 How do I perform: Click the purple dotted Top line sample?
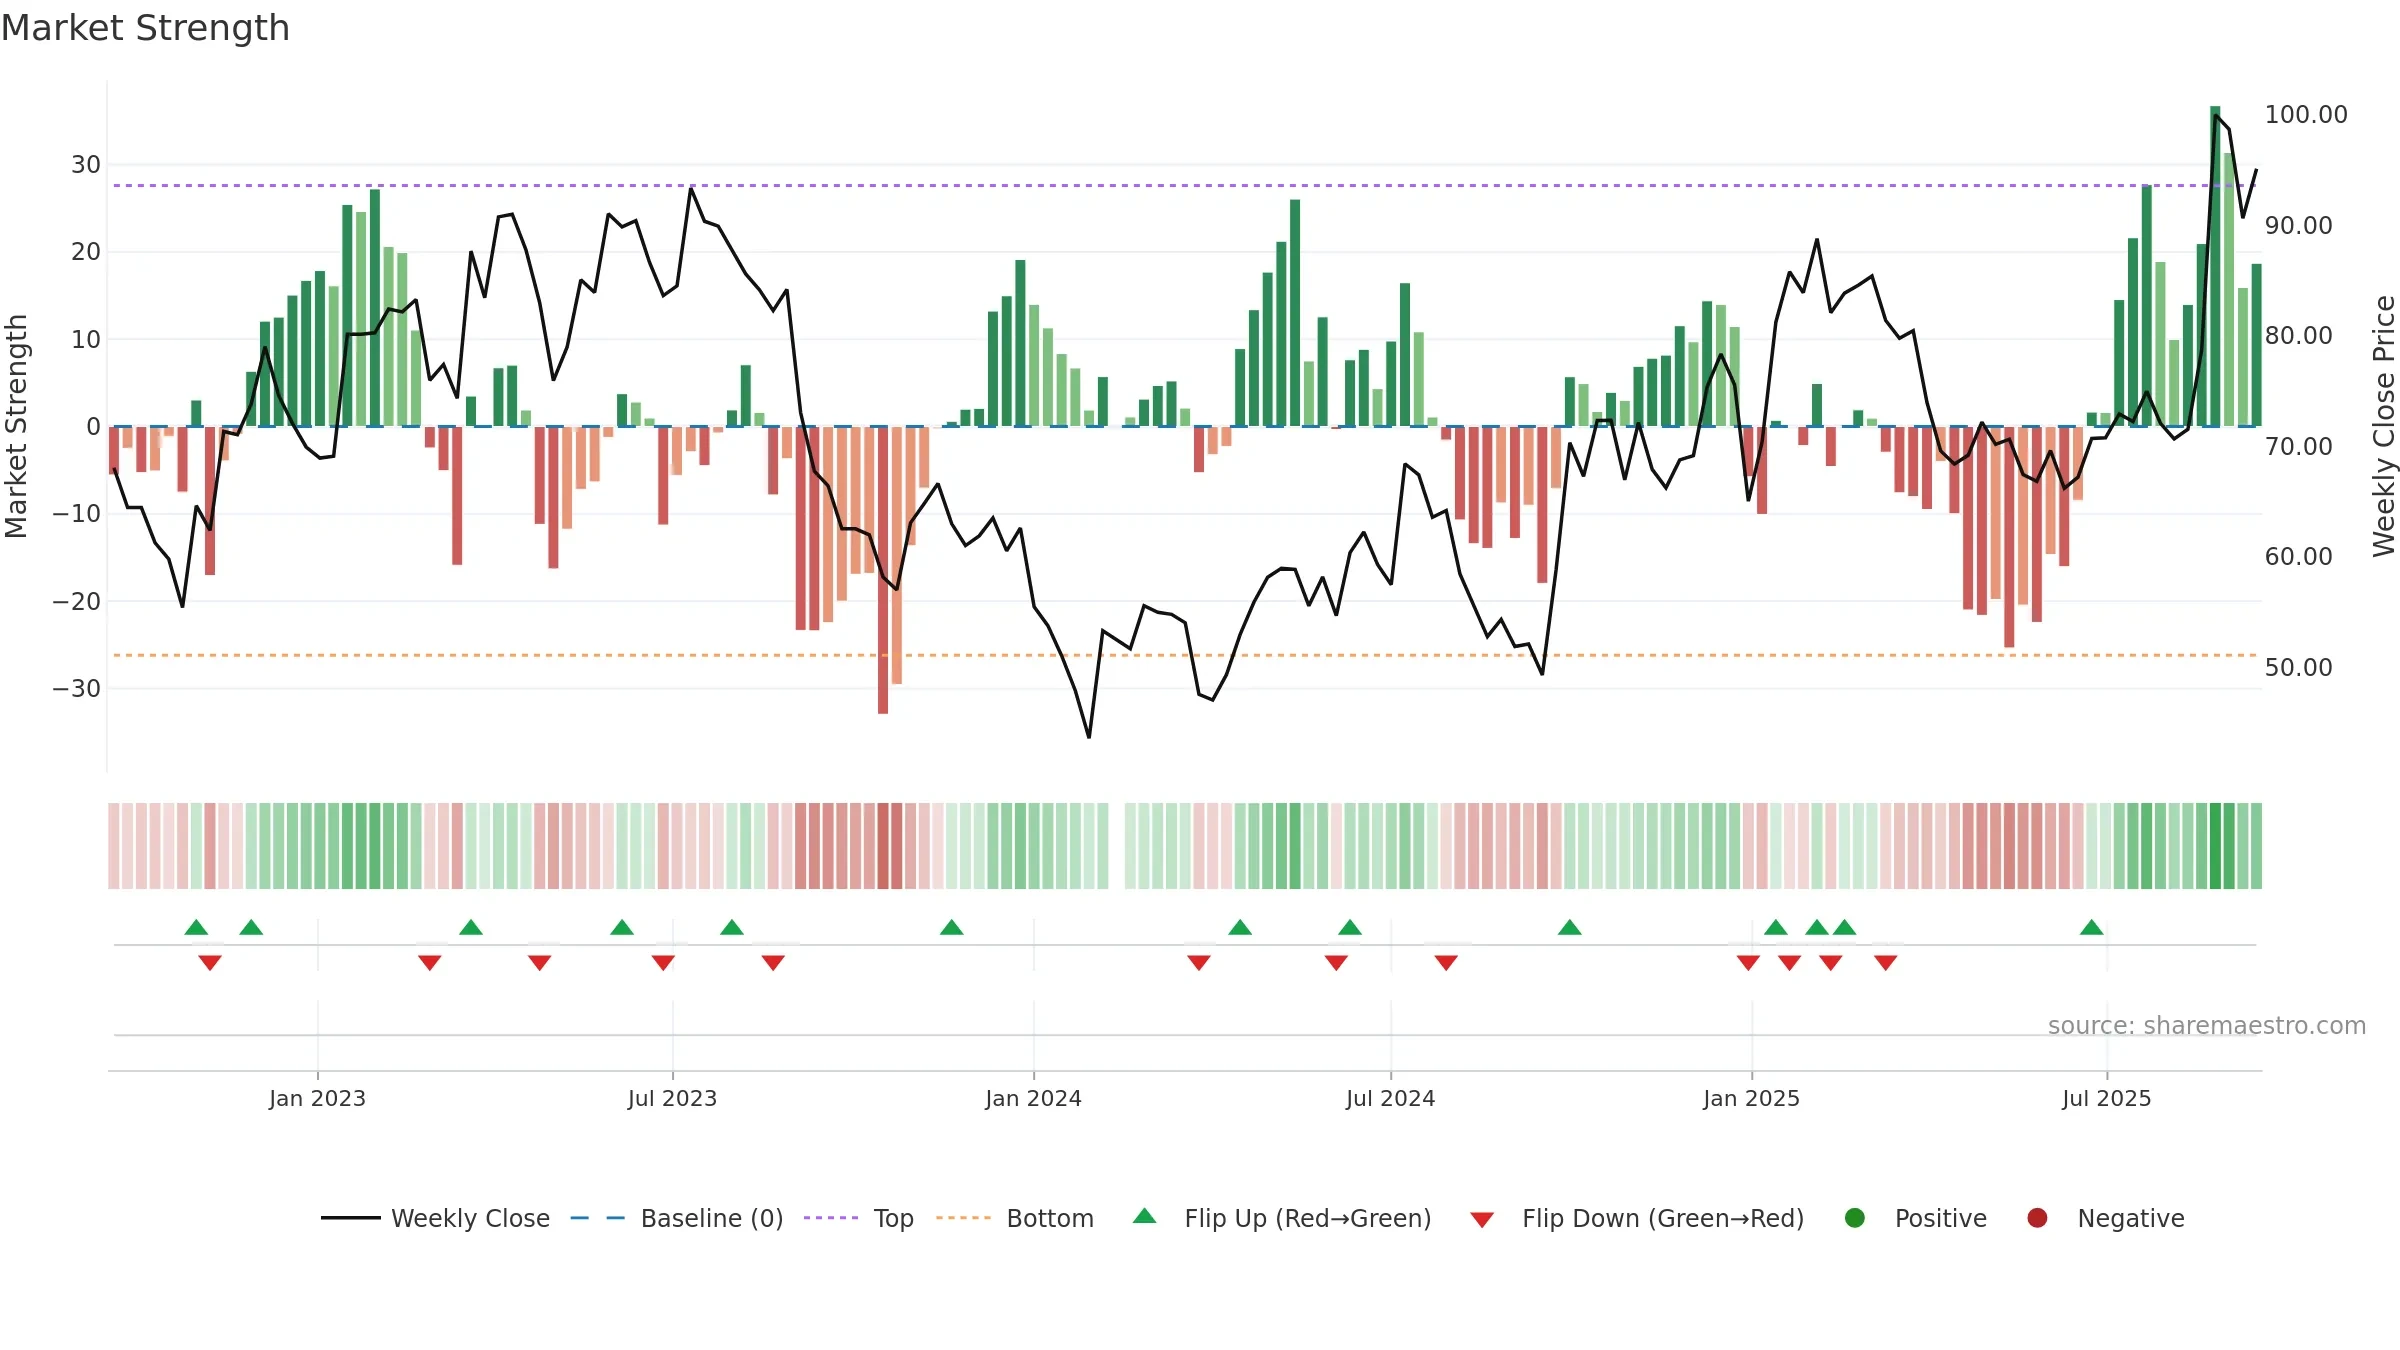tap(831, 1218)
